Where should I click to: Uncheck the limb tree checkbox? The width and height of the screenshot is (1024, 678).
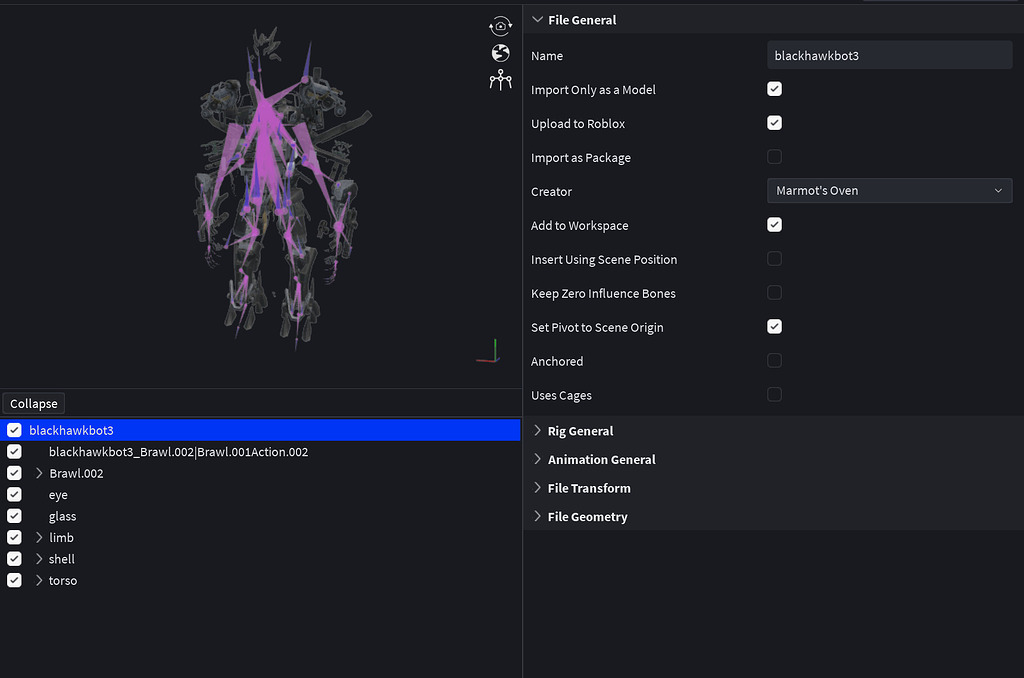(x=14, y=538)
